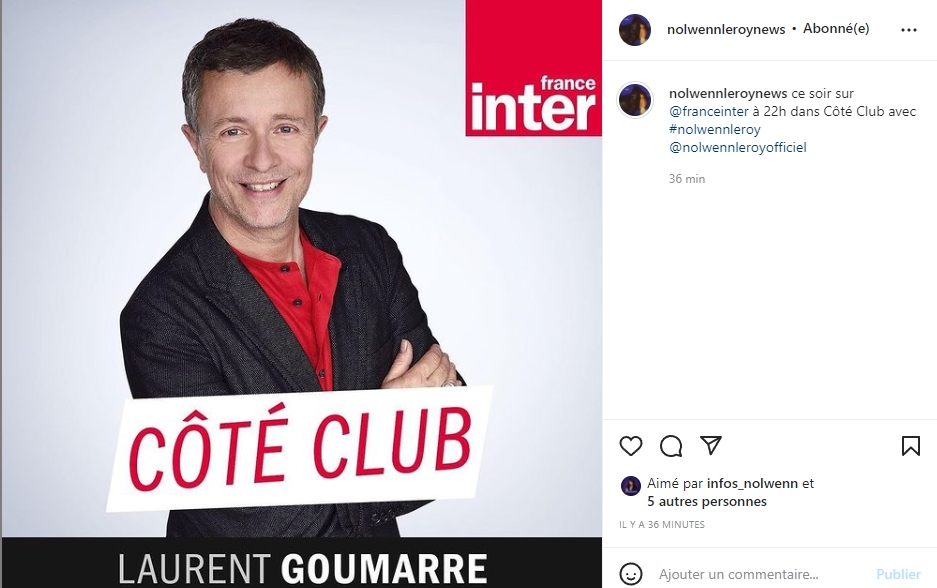Open @nolwennleroyofficiel profile mention
The width and height of the screenshot is (937, 588).
point(738,147)
